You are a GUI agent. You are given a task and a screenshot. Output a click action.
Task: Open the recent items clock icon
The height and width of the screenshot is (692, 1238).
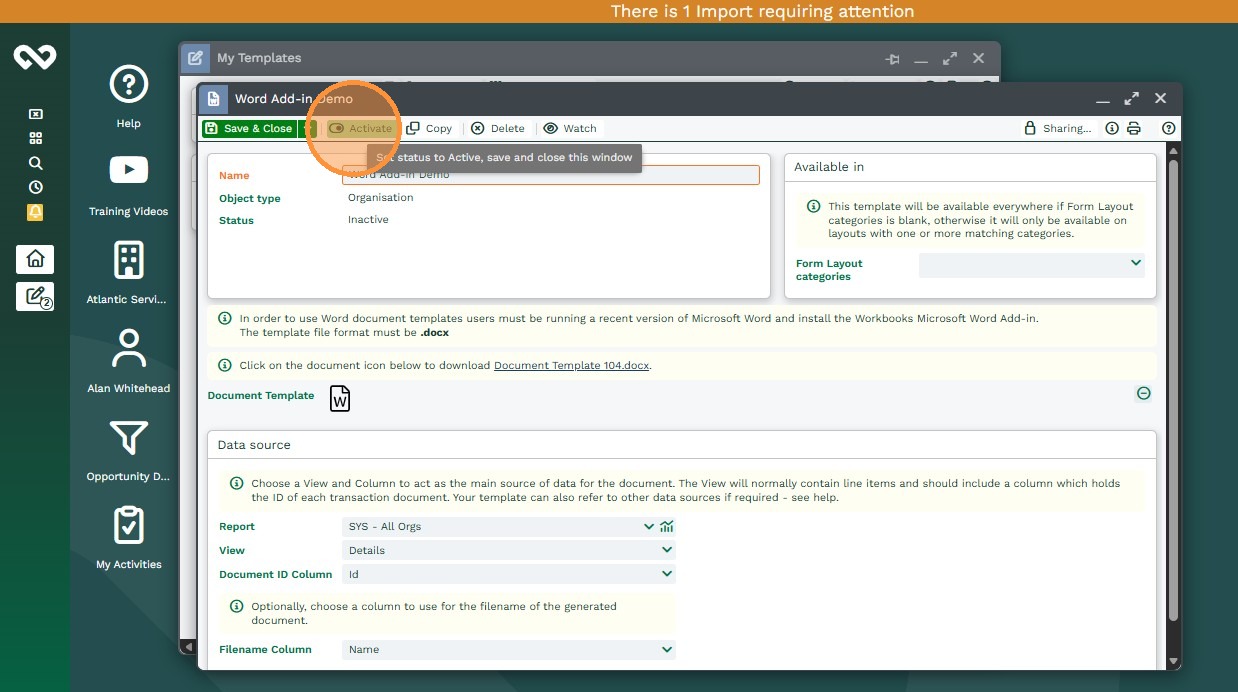35,187
